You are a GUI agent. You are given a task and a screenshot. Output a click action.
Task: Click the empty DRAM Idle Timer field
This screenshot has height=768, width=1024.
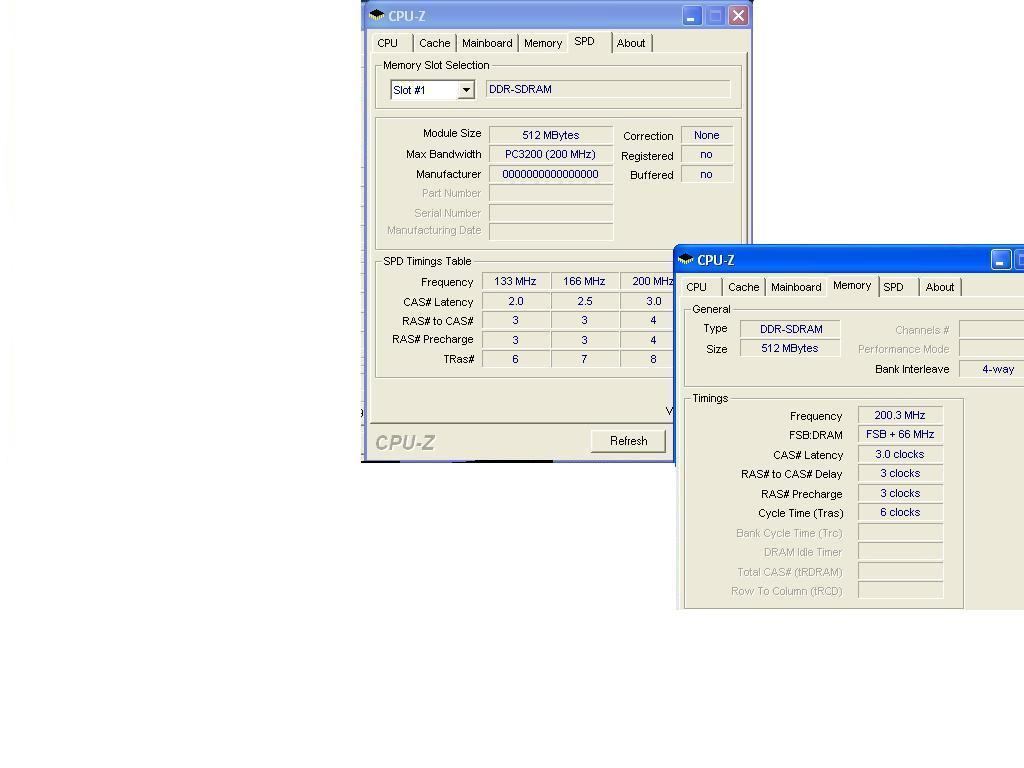(900, 552)
